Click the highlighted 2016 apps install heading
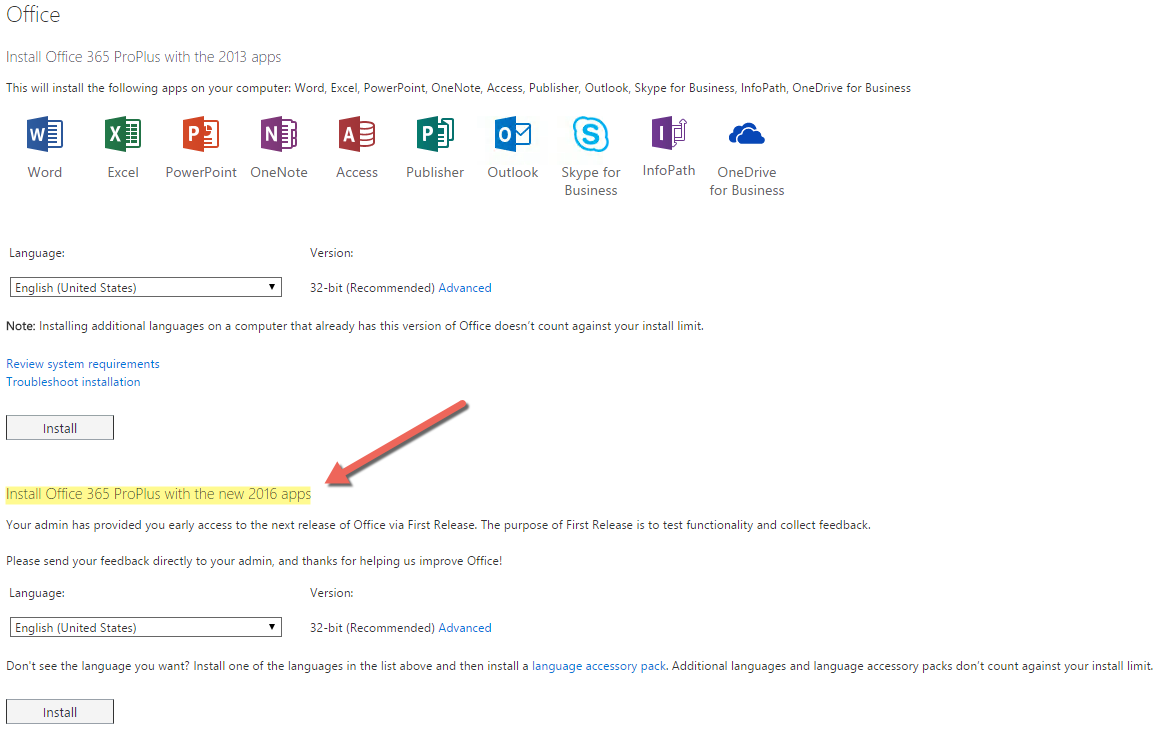 (x=158, y=494)
